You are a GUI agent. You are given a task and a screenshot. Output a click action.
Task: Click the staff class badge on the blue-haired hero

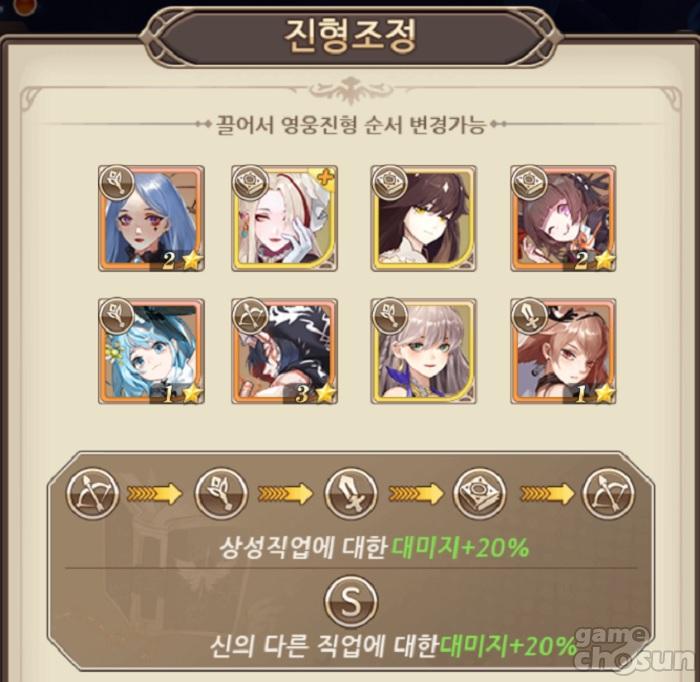(117, 183)
